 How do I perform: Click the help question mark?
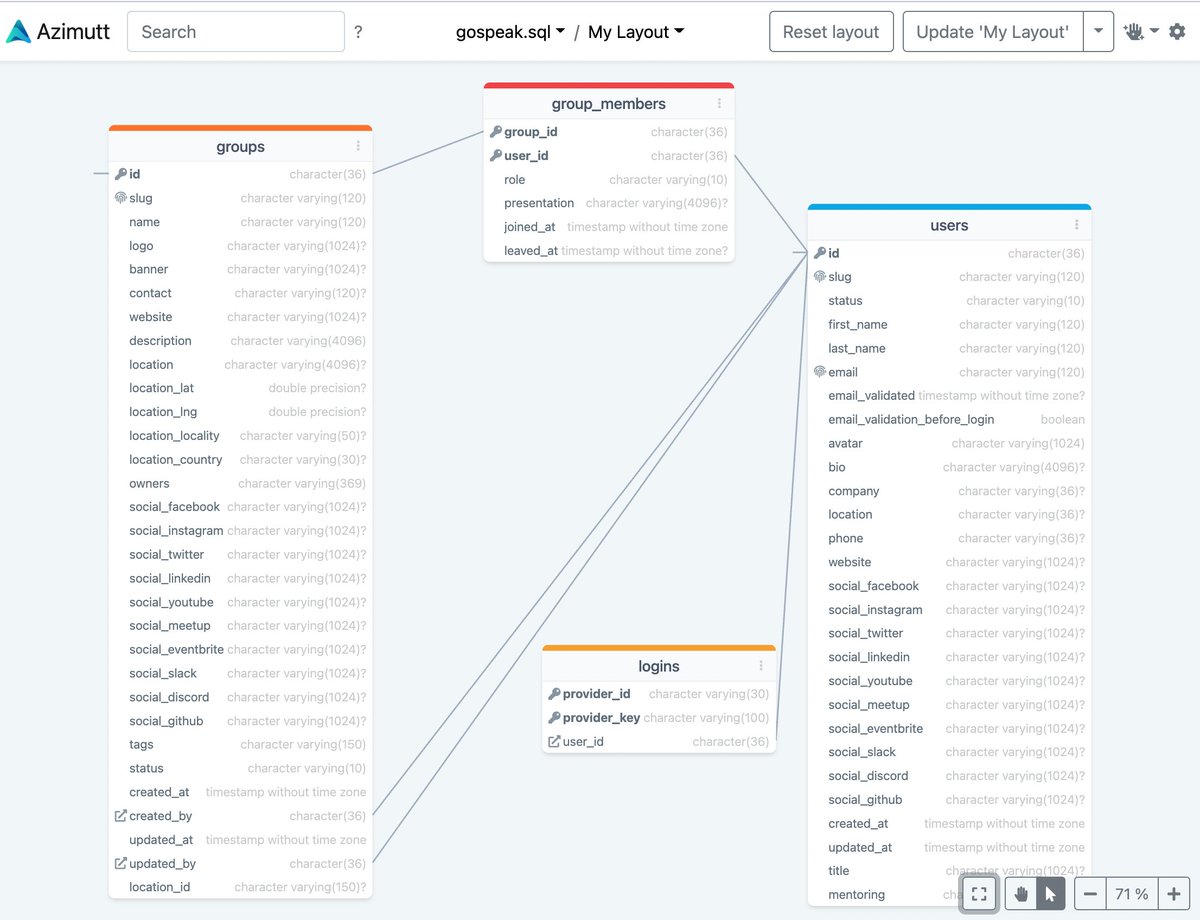tap(358, 31)
